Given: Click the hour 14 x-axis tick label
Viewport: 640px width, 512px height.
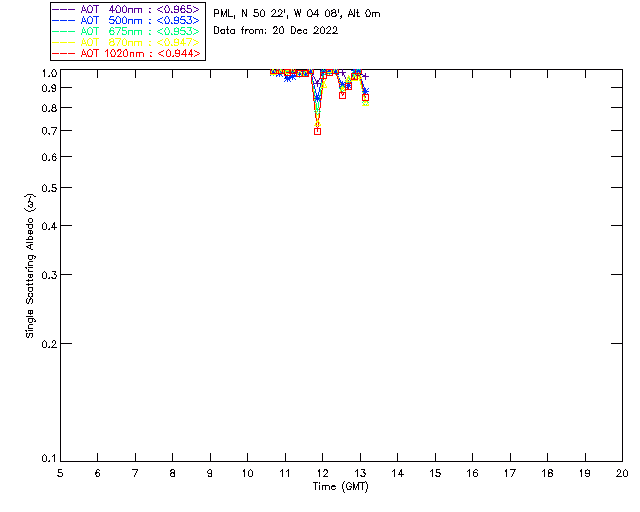Looking at the screenshot, I should pyautogui.click(x=398, y=473).
